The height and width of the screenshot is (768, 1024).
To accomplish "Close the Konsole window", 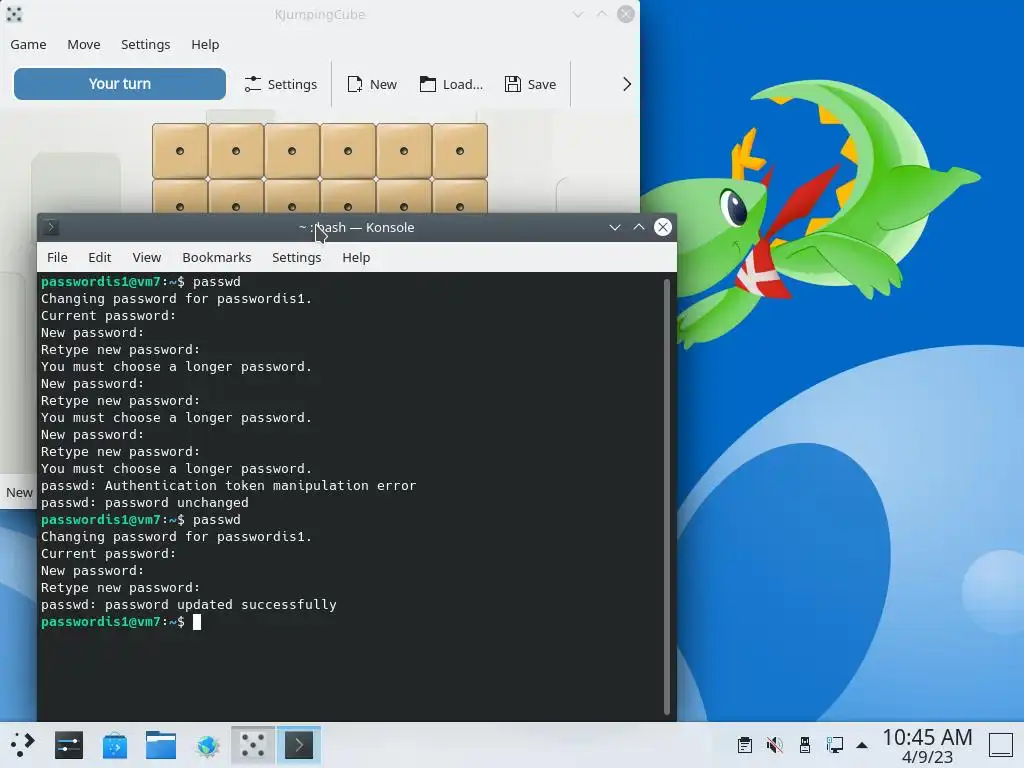I will point(663,227).
